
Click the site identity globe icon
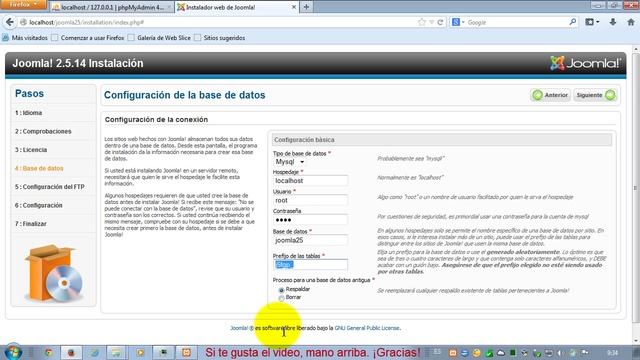(x=23, y=22)
